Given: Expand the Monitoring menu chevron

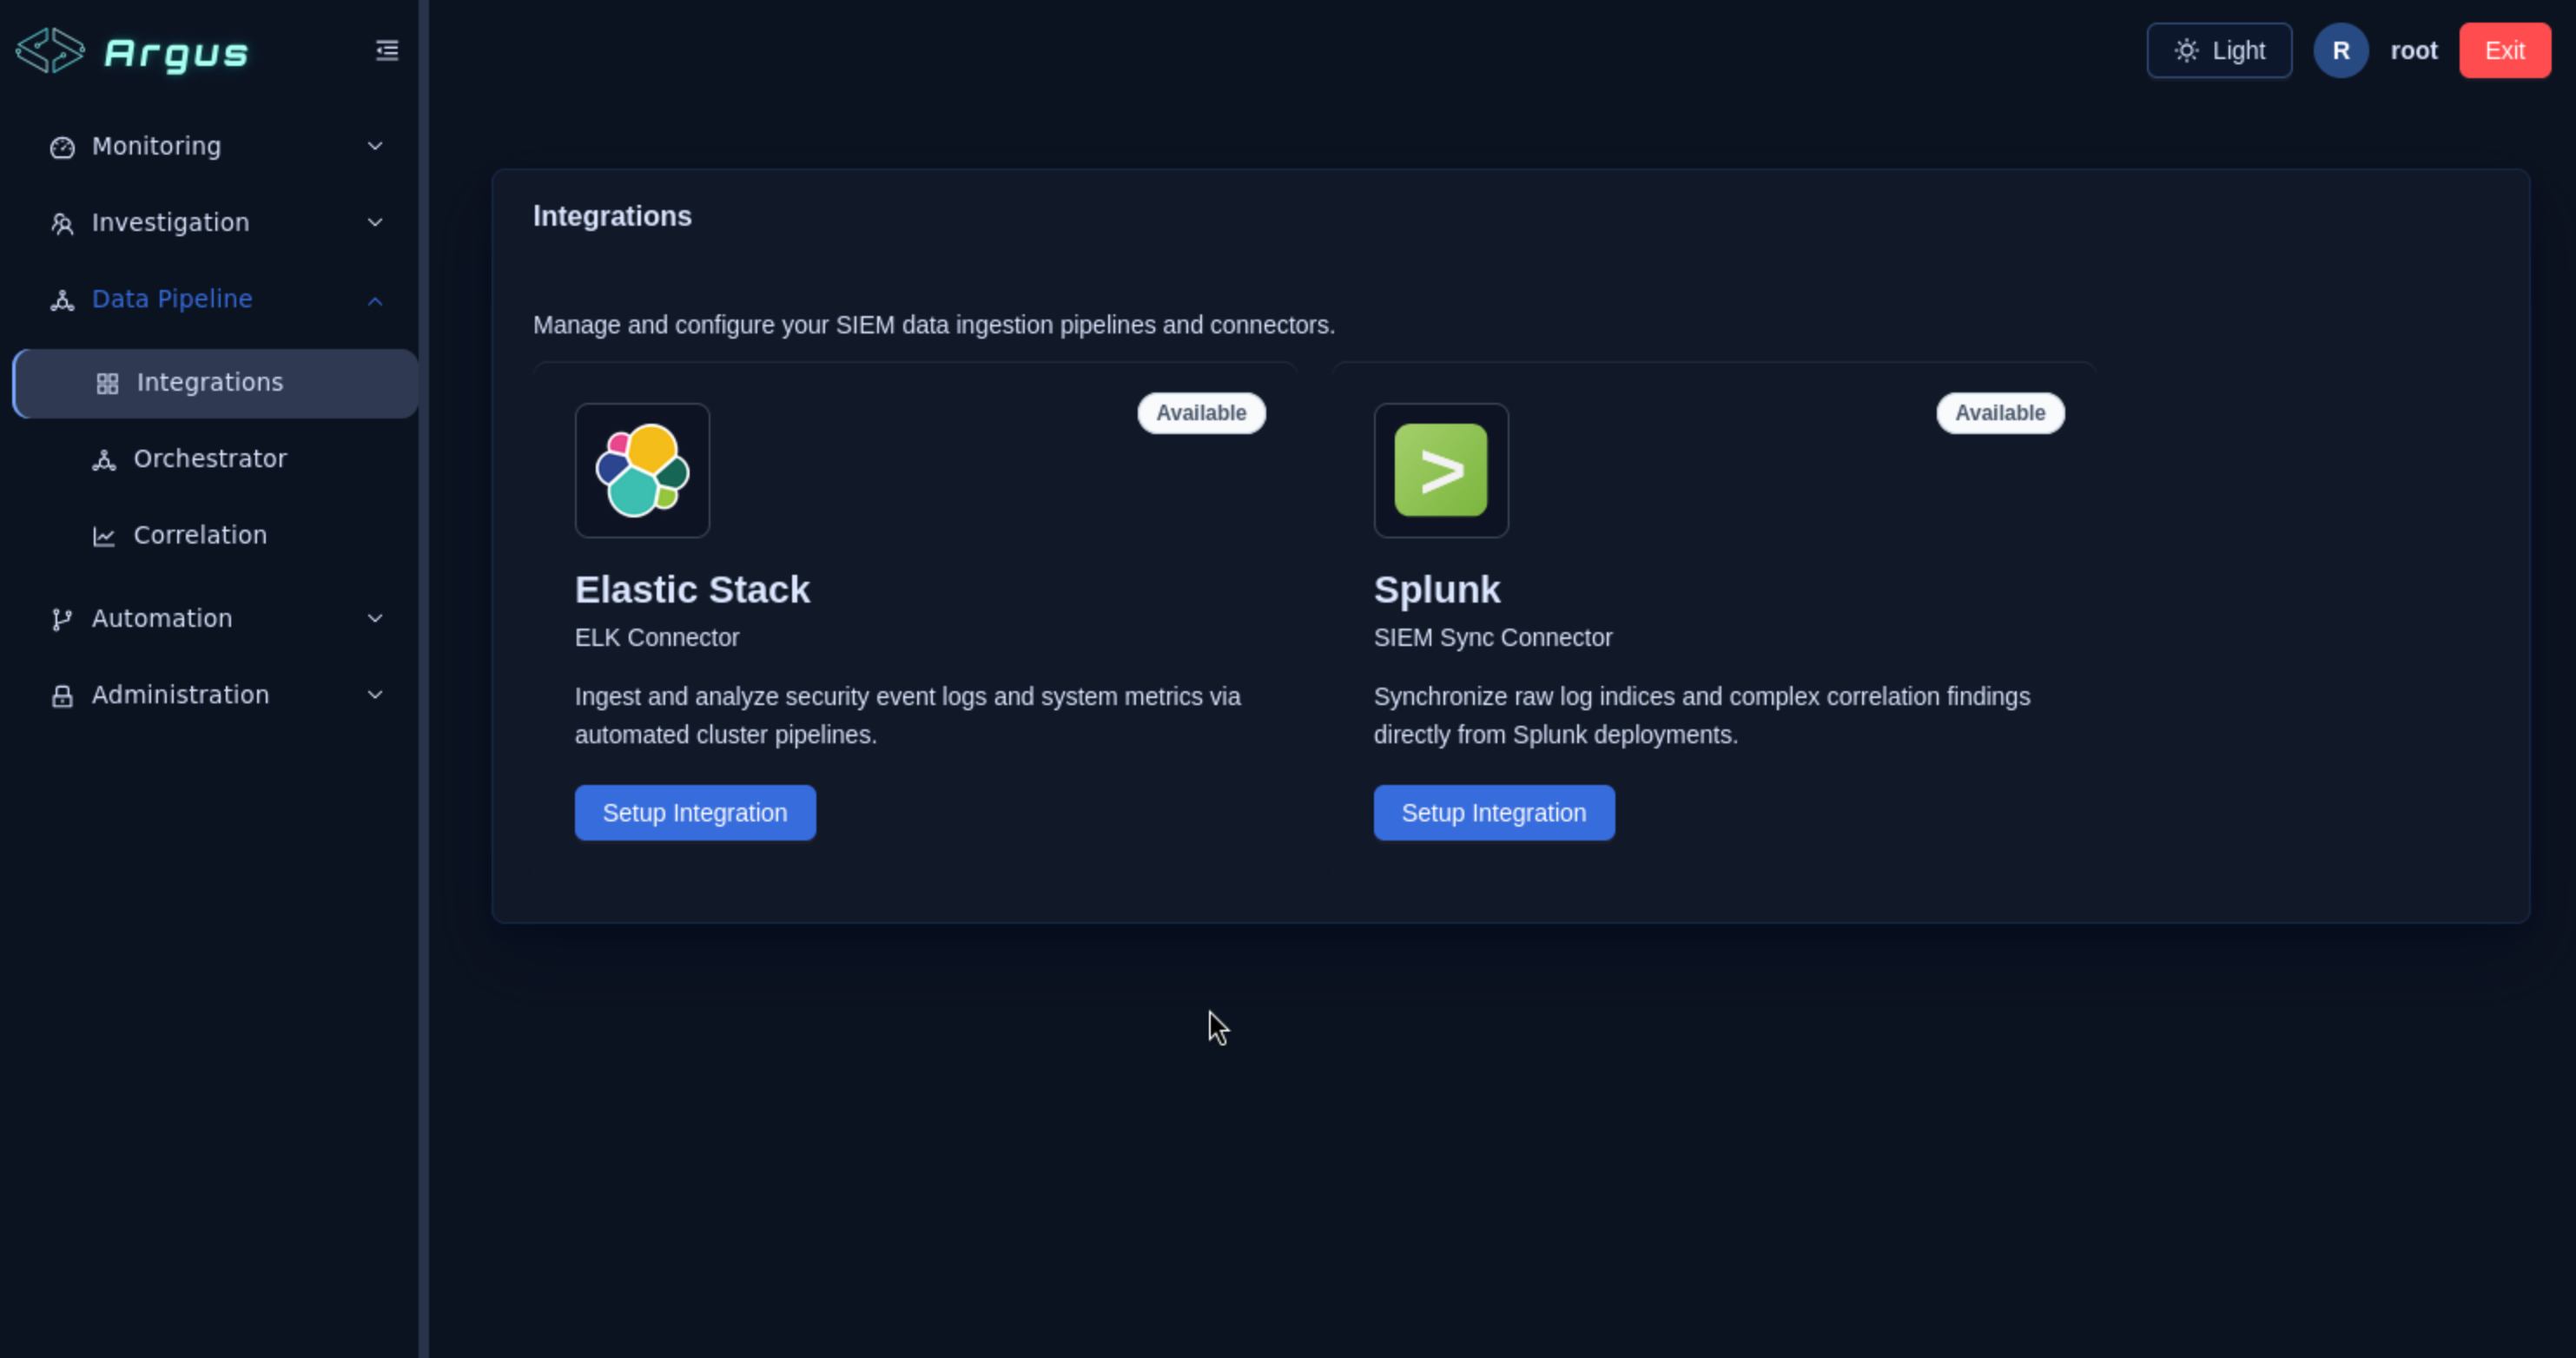Looking at the screenshot, I should pos(375,146).
